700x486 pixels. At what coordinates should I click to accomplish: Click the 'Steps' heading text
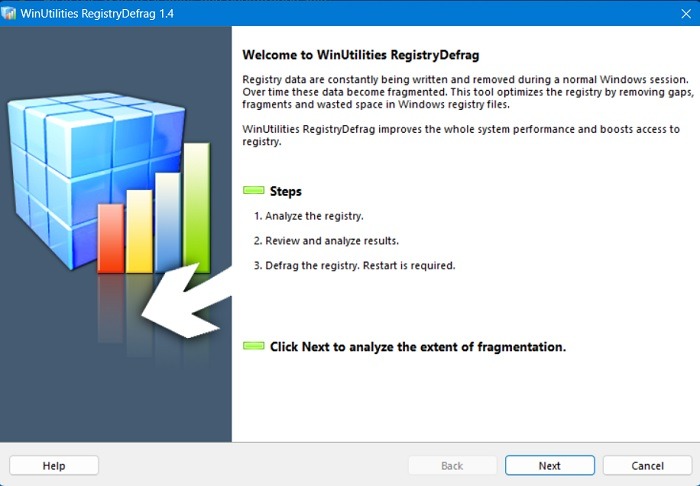click(286, 191)
